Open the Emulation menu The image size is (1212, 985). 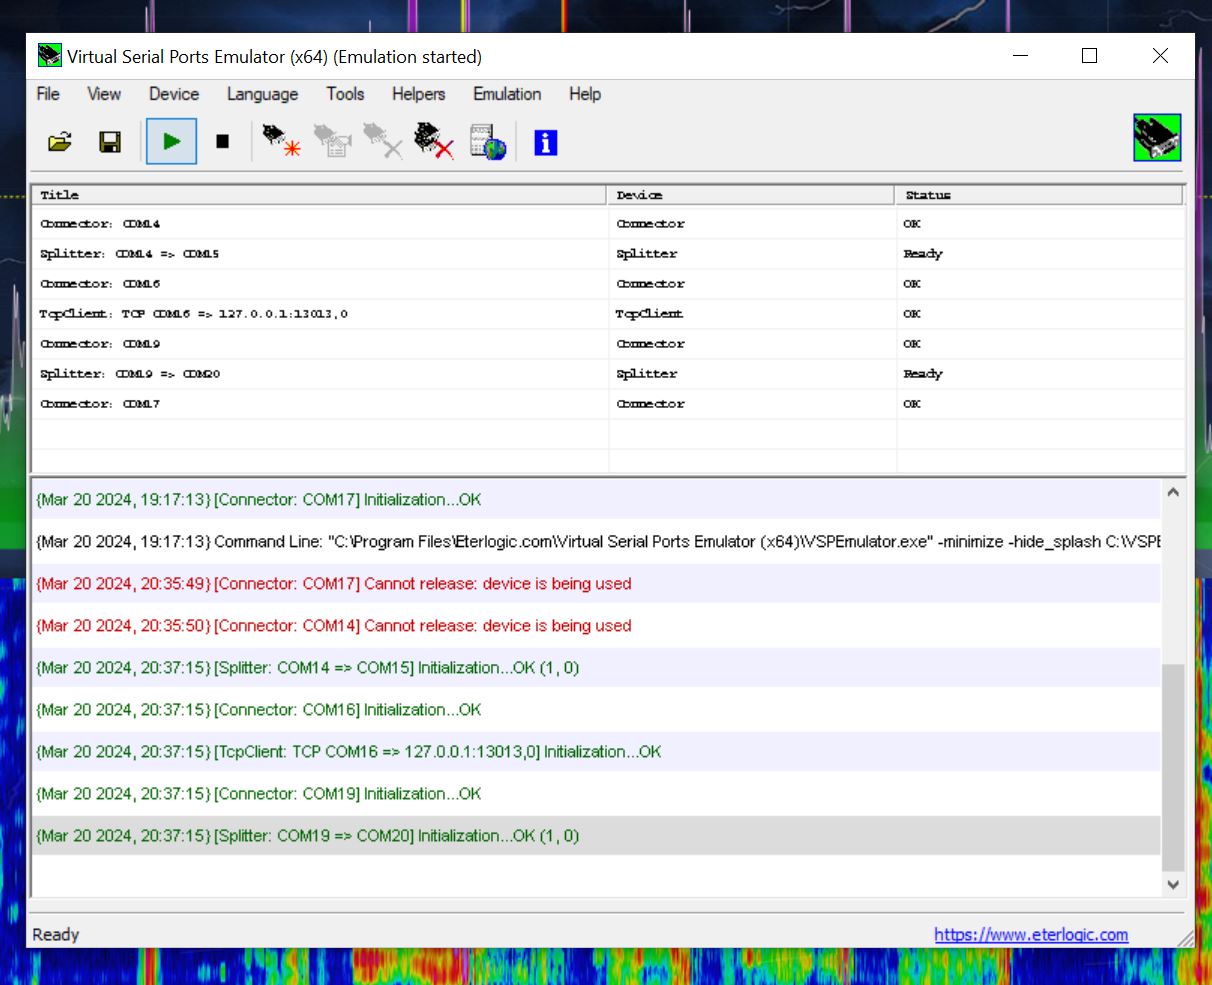507,94
